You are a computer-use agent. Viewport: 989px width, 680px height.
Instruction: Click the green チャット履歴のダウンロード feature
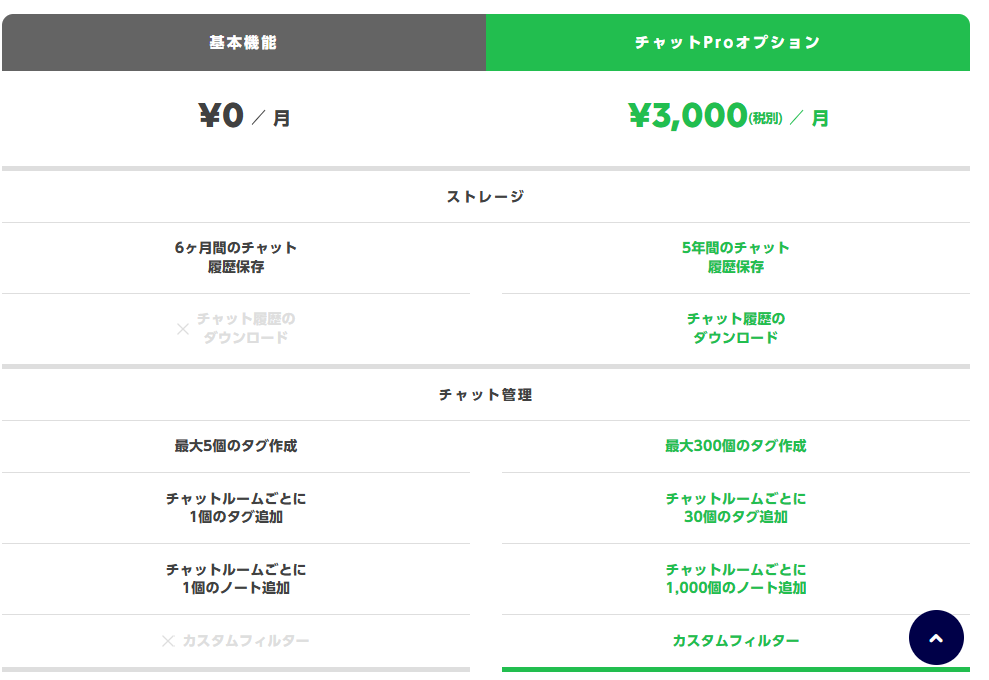pyautogui.click(x=736, y=328)
